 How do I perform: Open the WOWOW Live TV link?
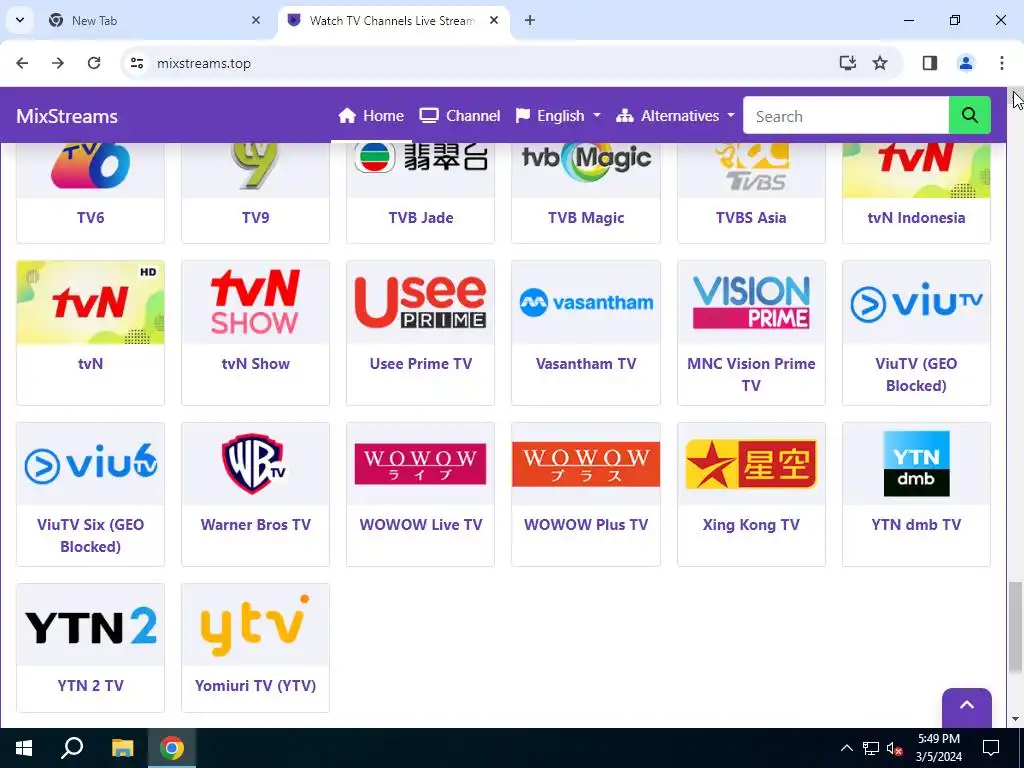pos(421,524)
